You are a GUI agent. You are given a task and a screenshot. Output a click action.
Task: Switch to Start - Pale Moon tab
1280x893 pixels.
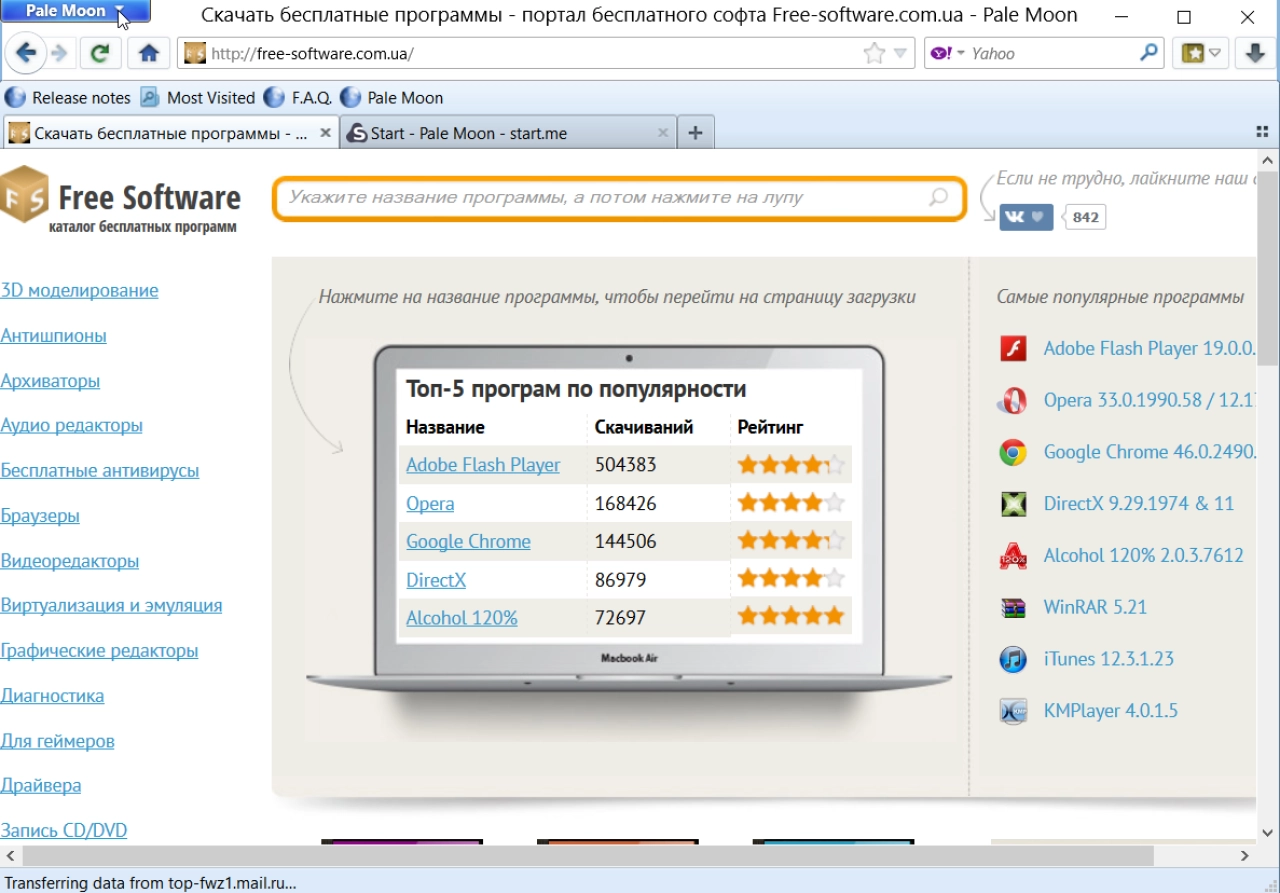pos(508,133)
